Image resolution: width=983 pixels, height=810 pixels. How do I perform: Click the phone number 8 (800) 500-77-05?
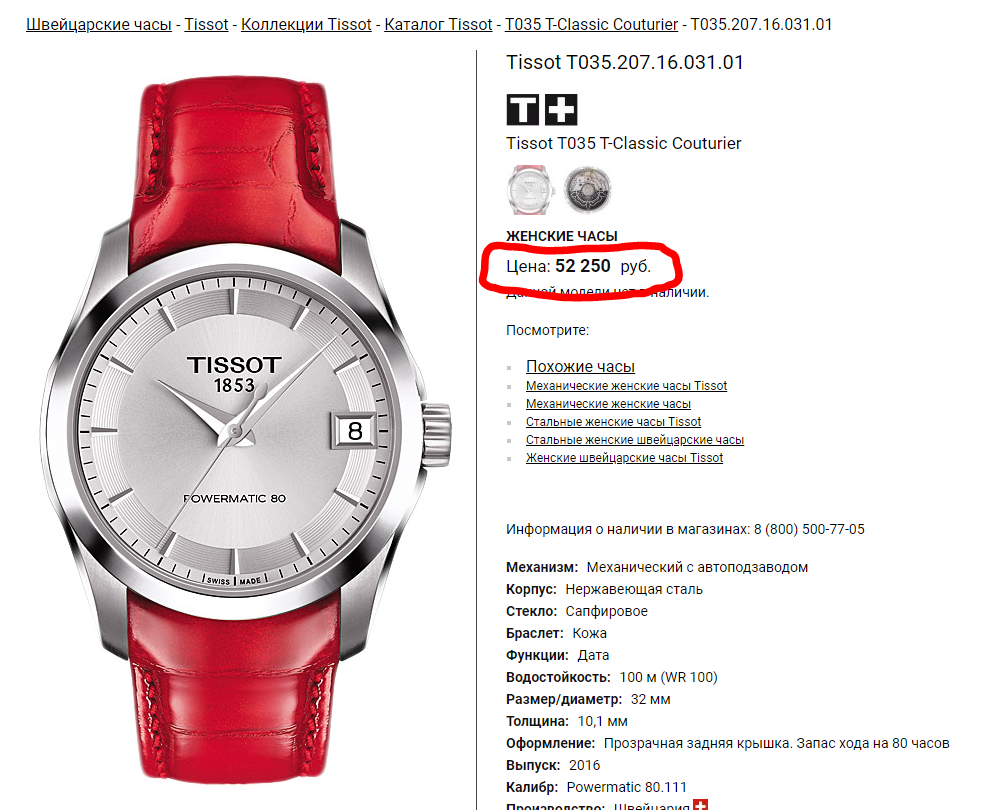(809, 529)
